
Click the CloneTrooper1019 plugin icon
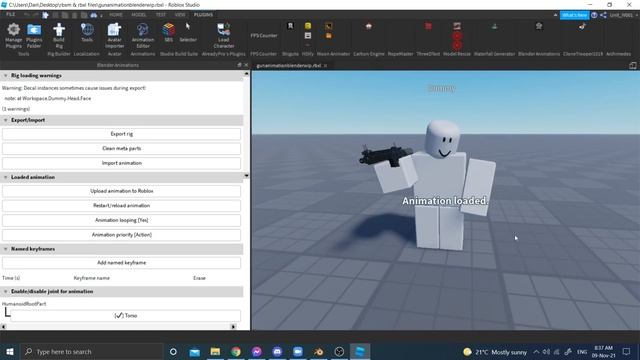(x=582, y=26)
